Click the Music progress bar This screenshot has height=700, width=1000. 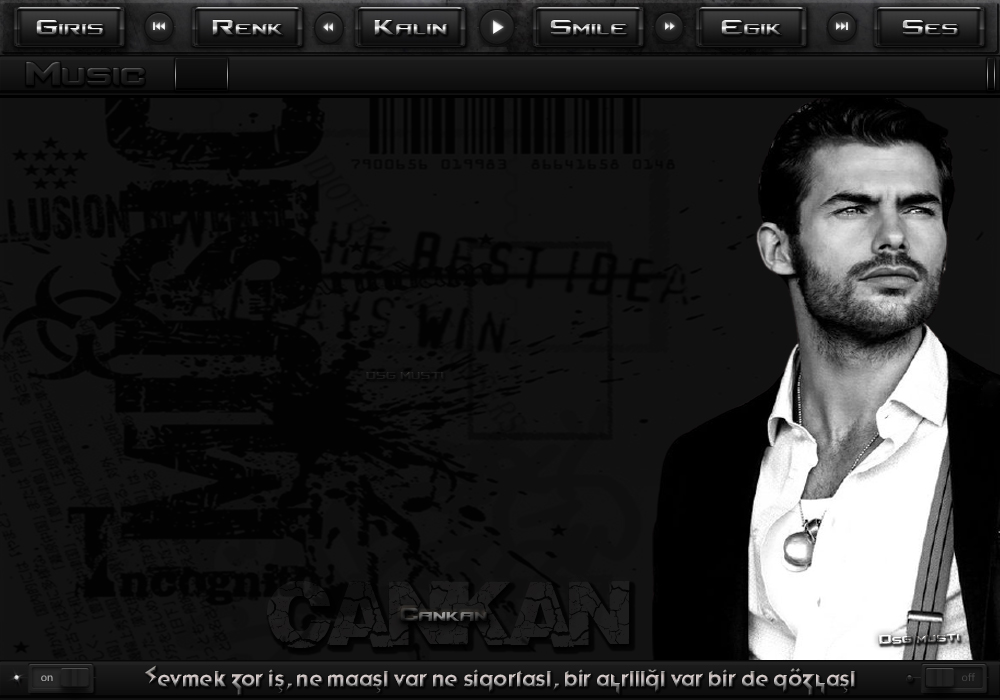click(x=600, y=74)
